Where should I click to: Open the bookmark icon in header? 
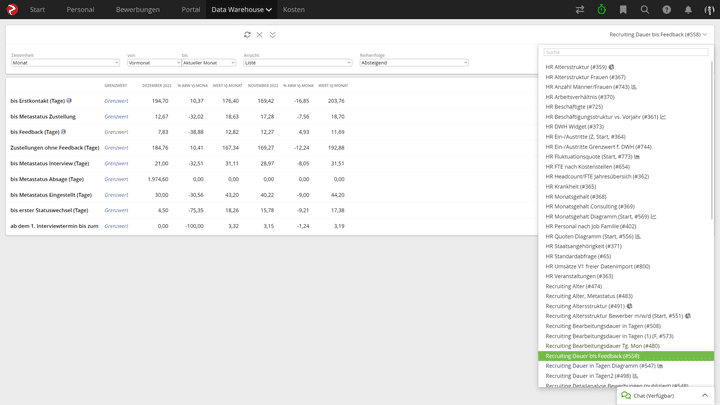click(x=623, y=10)
